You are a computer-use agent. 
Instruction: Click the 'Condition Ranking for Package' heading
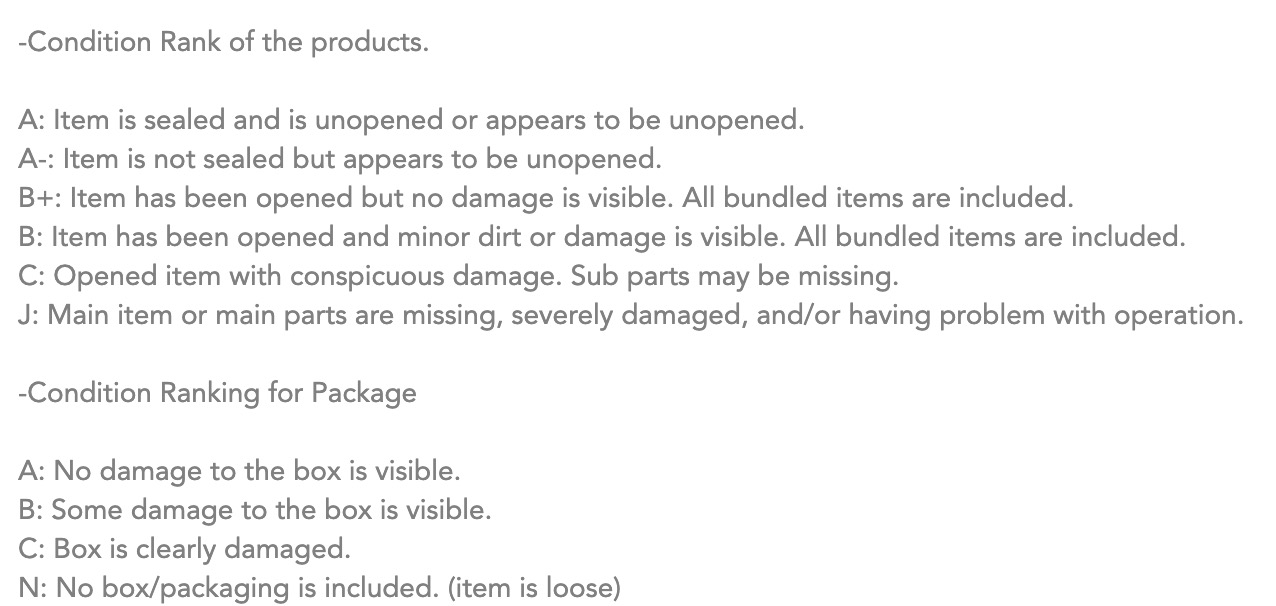pyautogui.click(x=217, y=393)
